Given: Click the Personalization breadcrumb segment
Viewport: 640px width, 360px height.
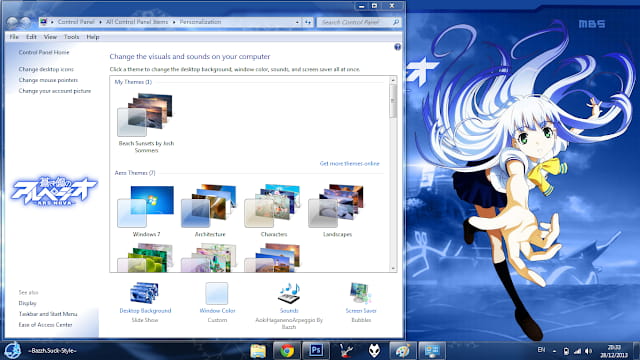Looking at the screenshot, I should pos(200,22).
